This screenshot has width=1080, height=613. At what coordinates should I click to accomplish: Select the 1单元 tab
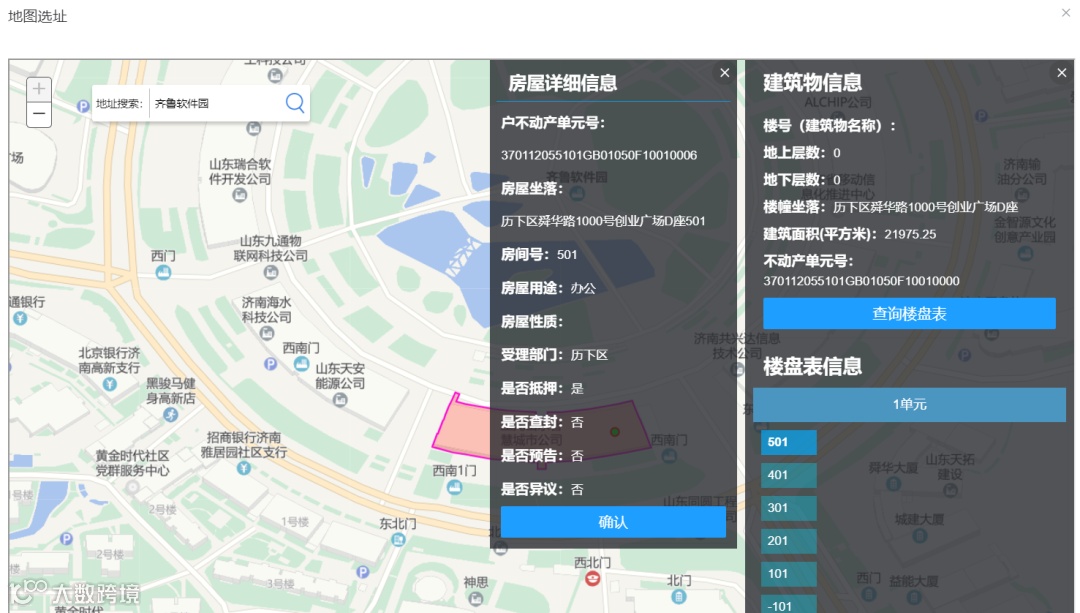[909, 404]
